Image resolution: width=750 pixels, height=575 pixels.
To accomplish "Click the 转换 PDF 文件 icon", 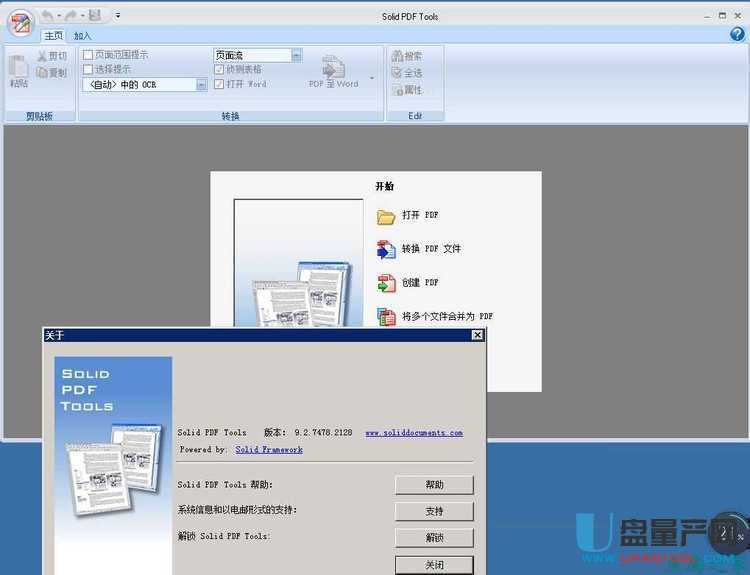I will click(x=386, y=250).
